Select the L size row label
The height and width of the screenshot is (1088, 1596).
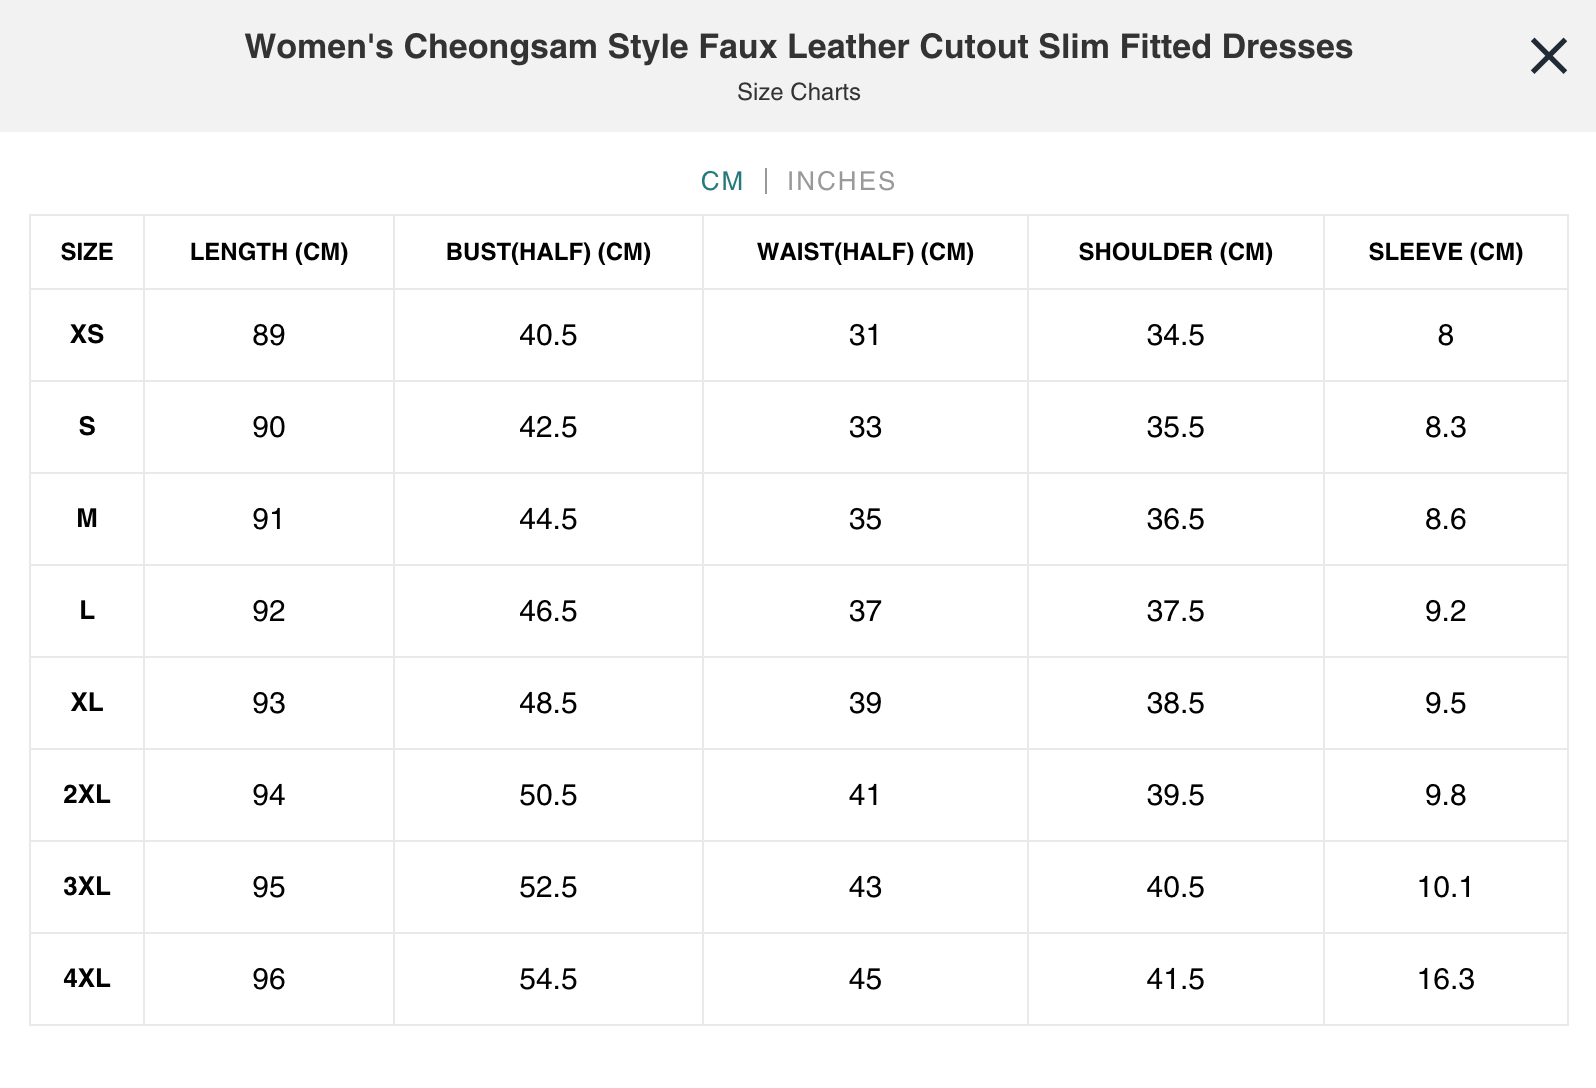[x=87, y=611]
